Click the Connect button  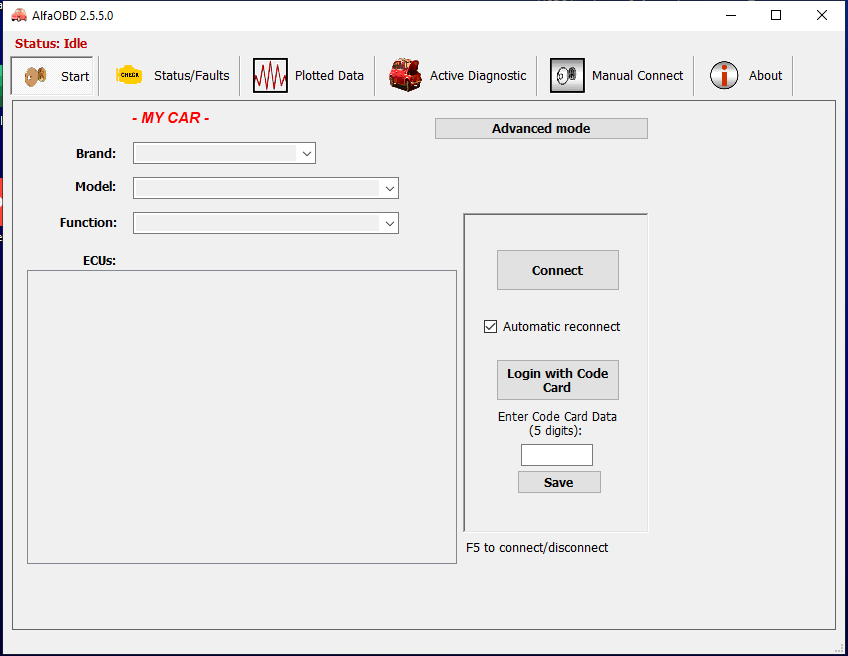(558, 270)
